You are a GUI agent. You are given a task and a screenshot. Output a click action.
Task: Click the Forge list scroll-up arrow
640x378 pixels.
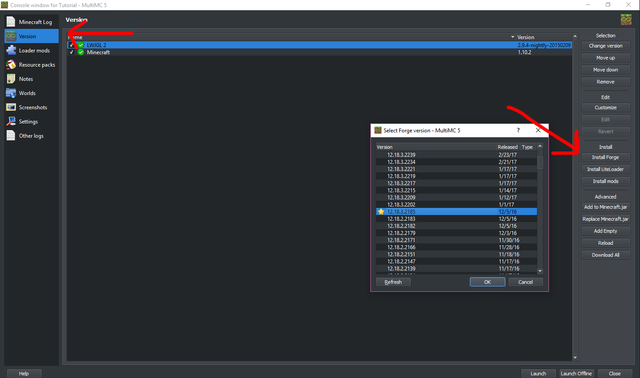(540, 146)
